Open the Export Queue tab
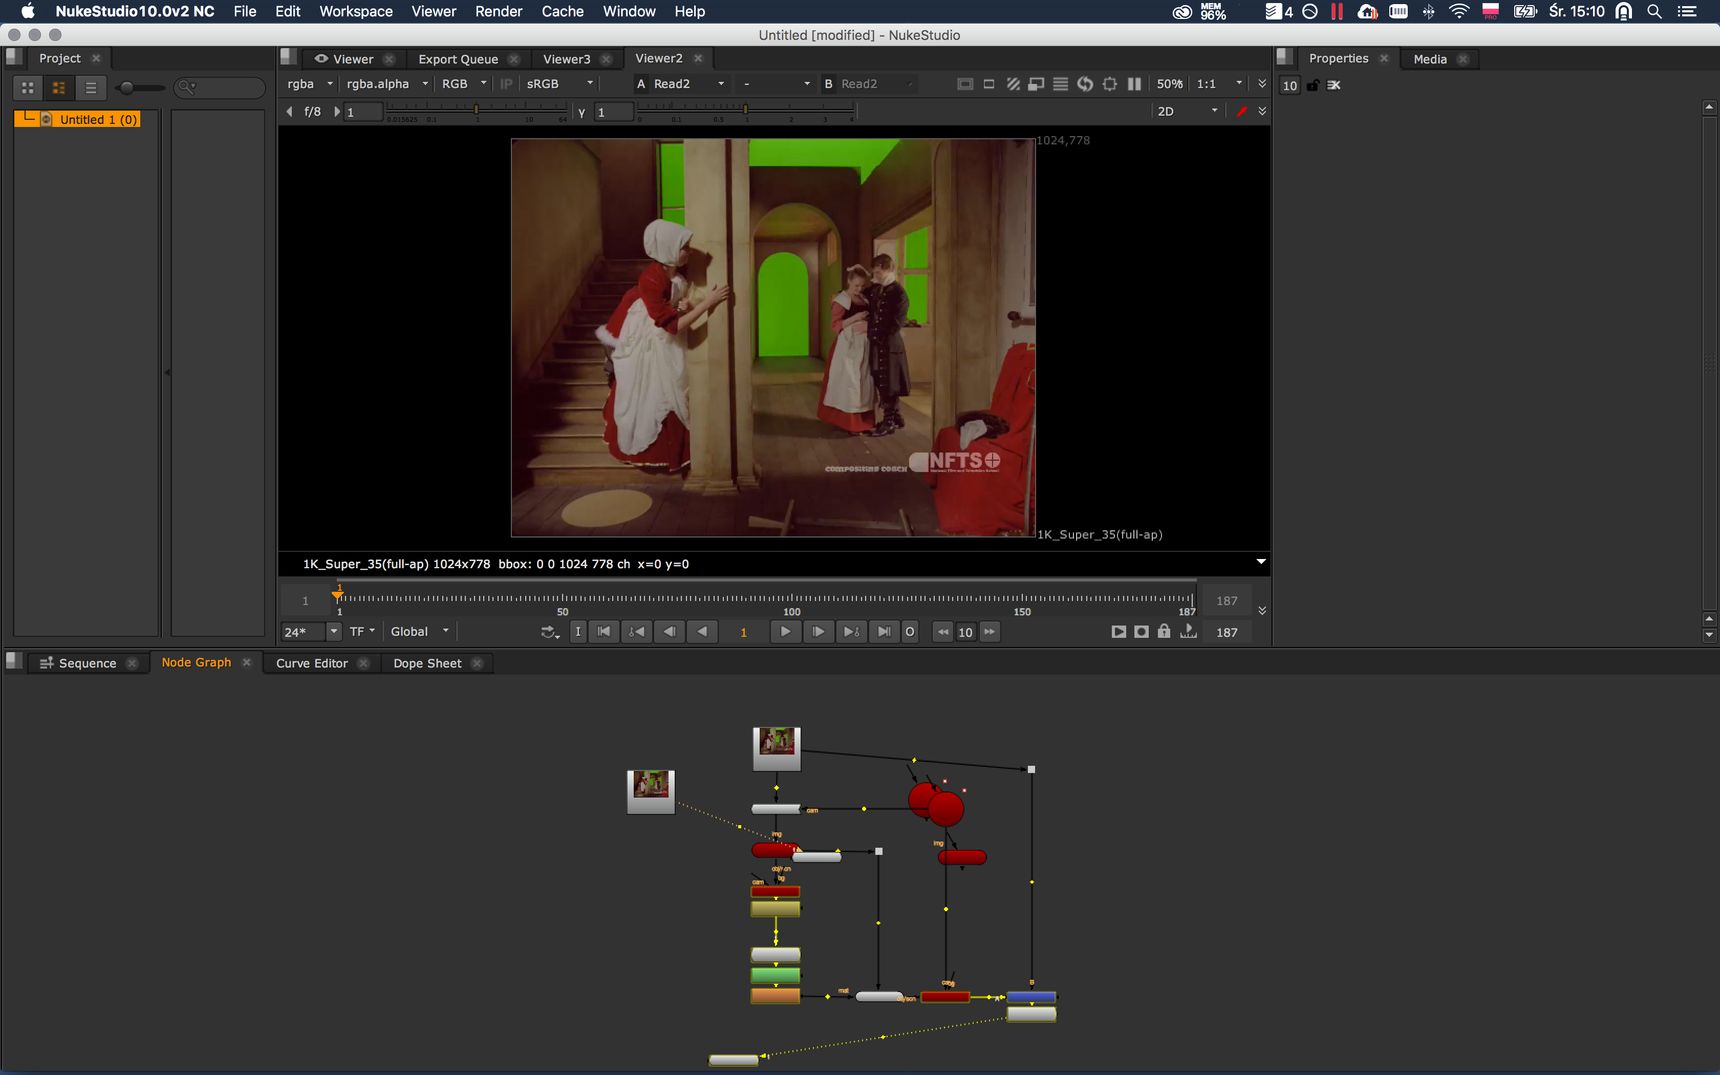The width and height of the screenshot is (1720, 1075). coord(458,59)
